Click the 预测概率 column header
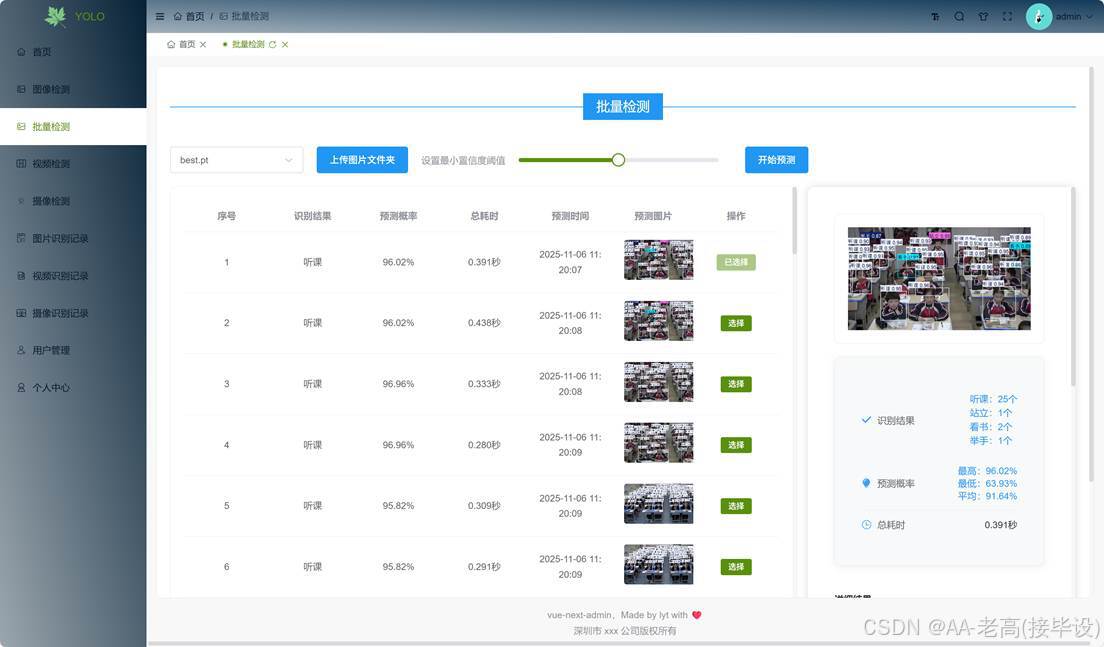Image resolution: width=1104 pixels, height=647 pixels. (399, 216)
